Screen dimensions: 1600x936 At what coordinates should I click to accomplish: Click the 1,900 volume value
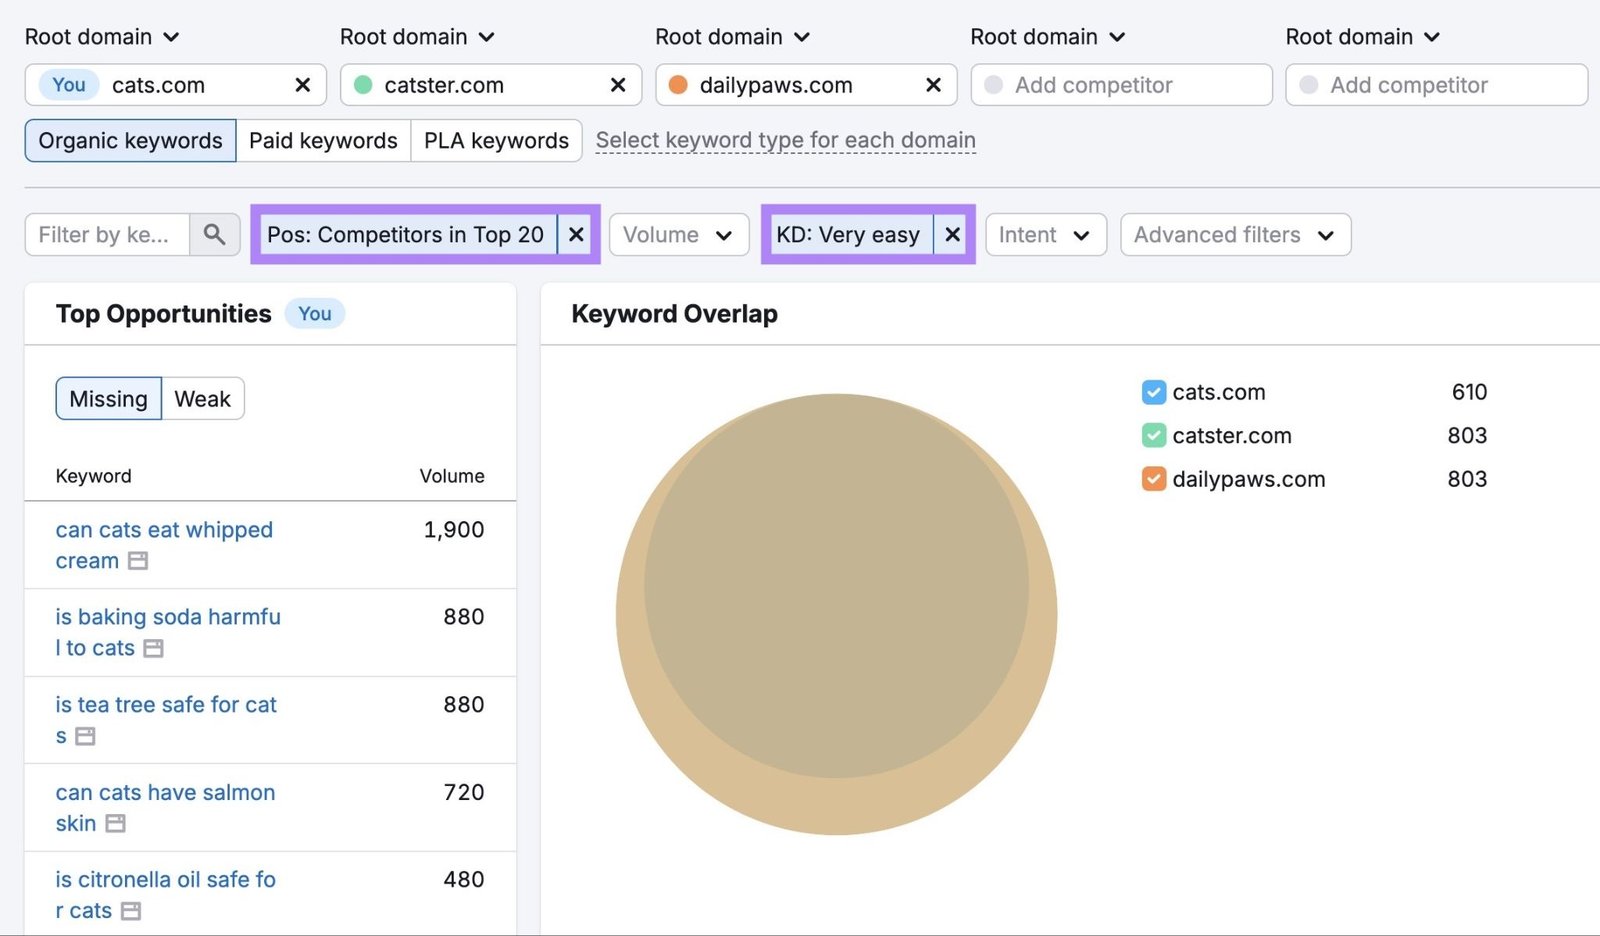coord(454,530)
